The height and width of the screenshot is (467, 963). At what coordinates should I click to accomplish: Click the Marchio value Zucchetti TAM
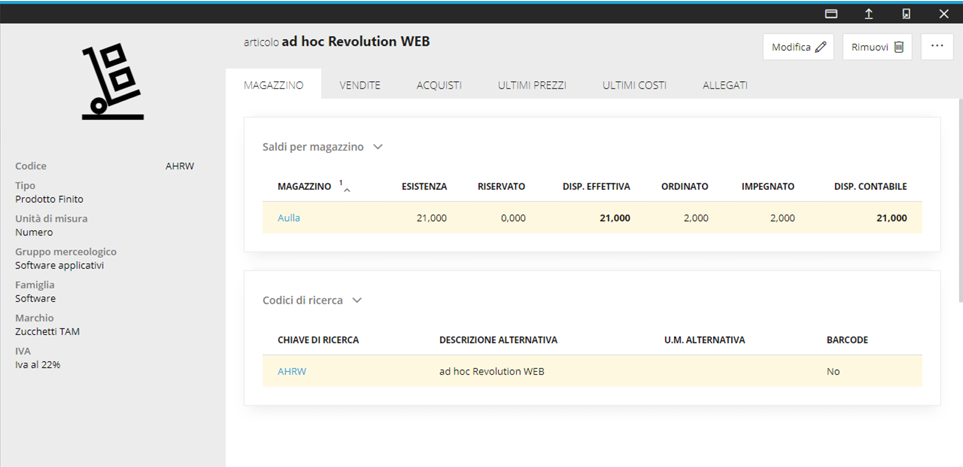(47, 332)
